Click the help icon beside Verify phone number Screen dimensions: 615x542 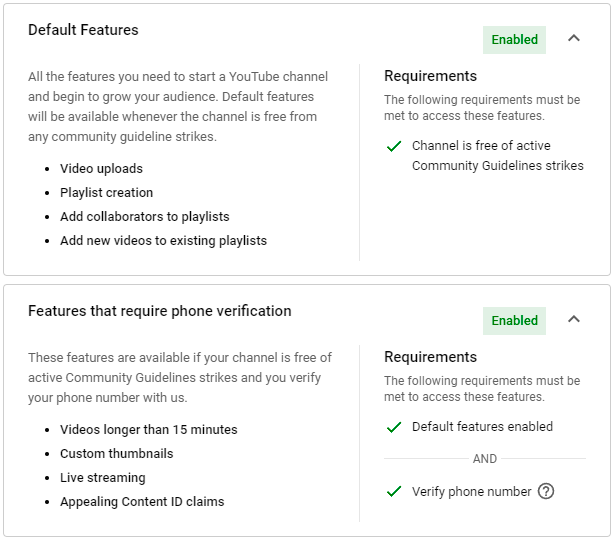click(x=546, y=491)
